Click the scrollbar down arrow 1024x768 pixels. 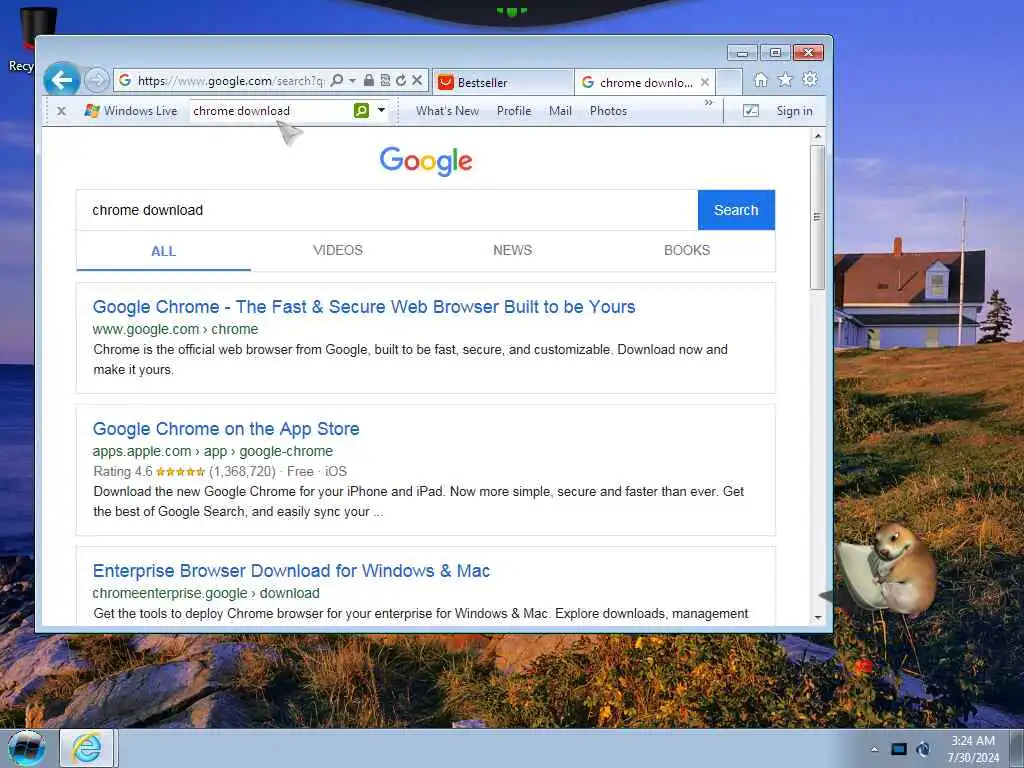pos(818,617)
